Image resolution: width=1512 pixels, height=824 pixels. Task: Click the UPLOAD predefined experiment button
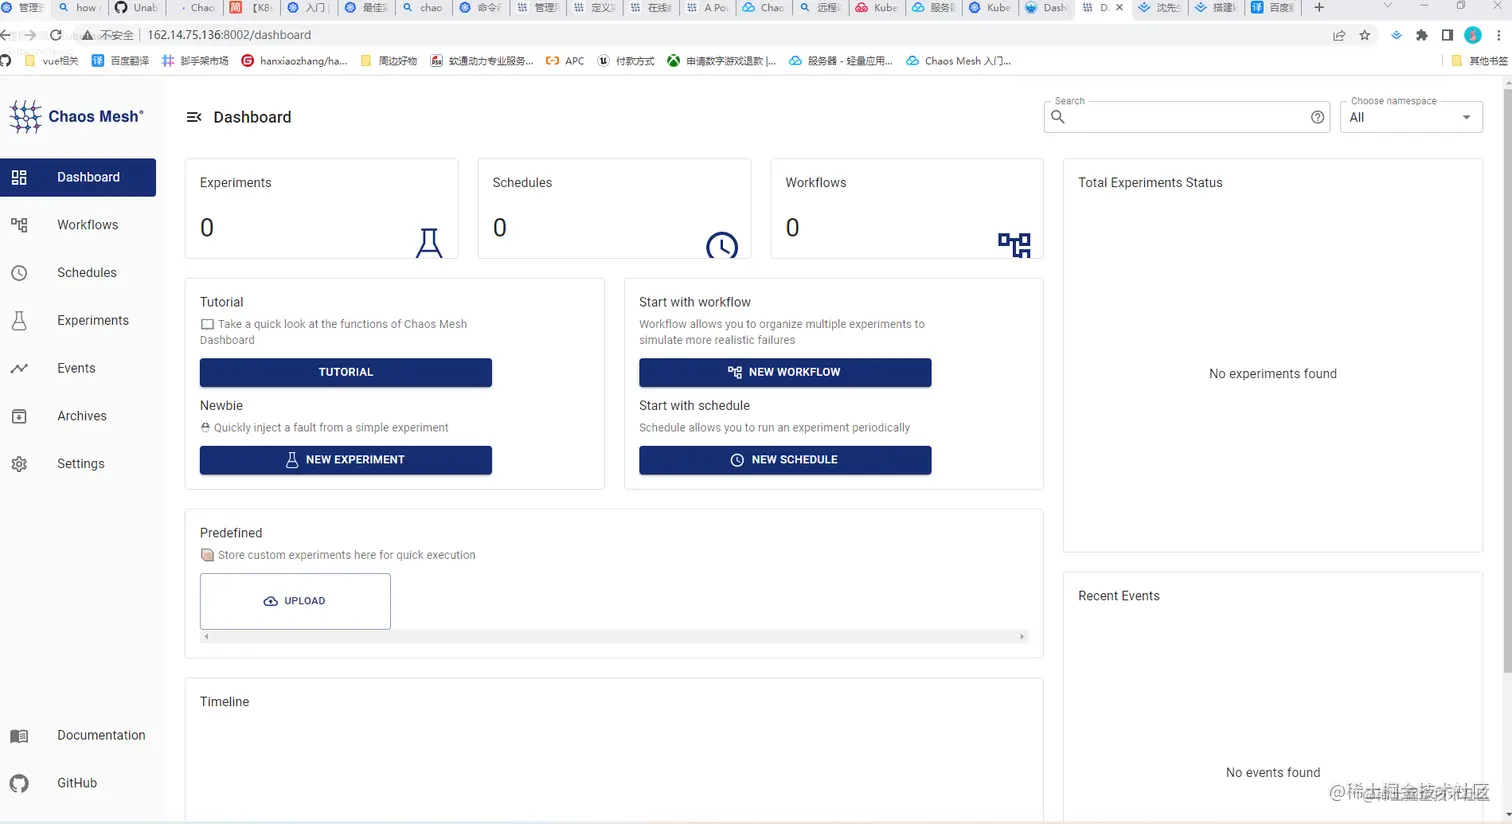295,601
